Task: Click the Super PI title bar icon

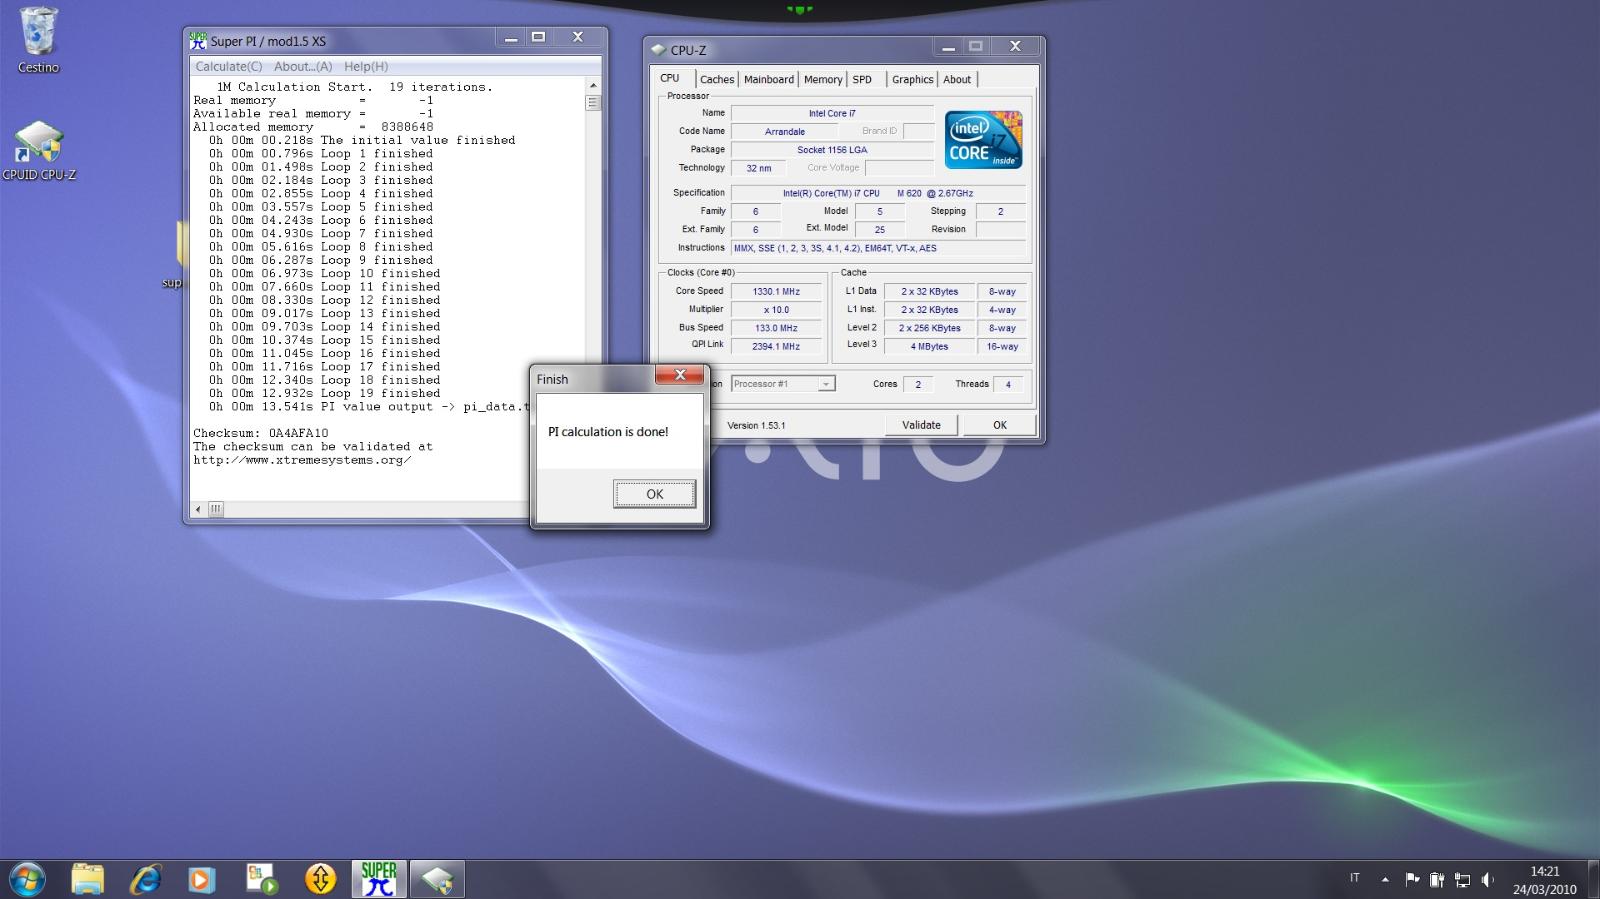Action: pos(198,40)
